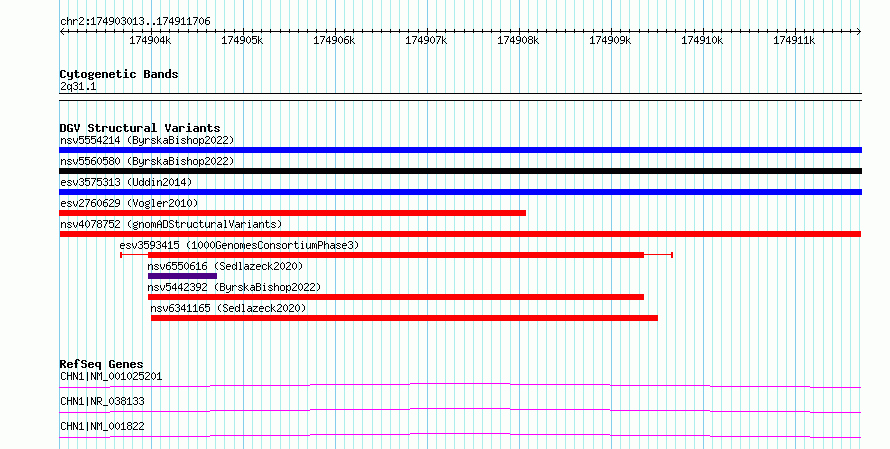Screen dimensions: 890x449
Task: Select the blue bar under nsv5554214
Action: pyautogui.click(x=460, y=150)
